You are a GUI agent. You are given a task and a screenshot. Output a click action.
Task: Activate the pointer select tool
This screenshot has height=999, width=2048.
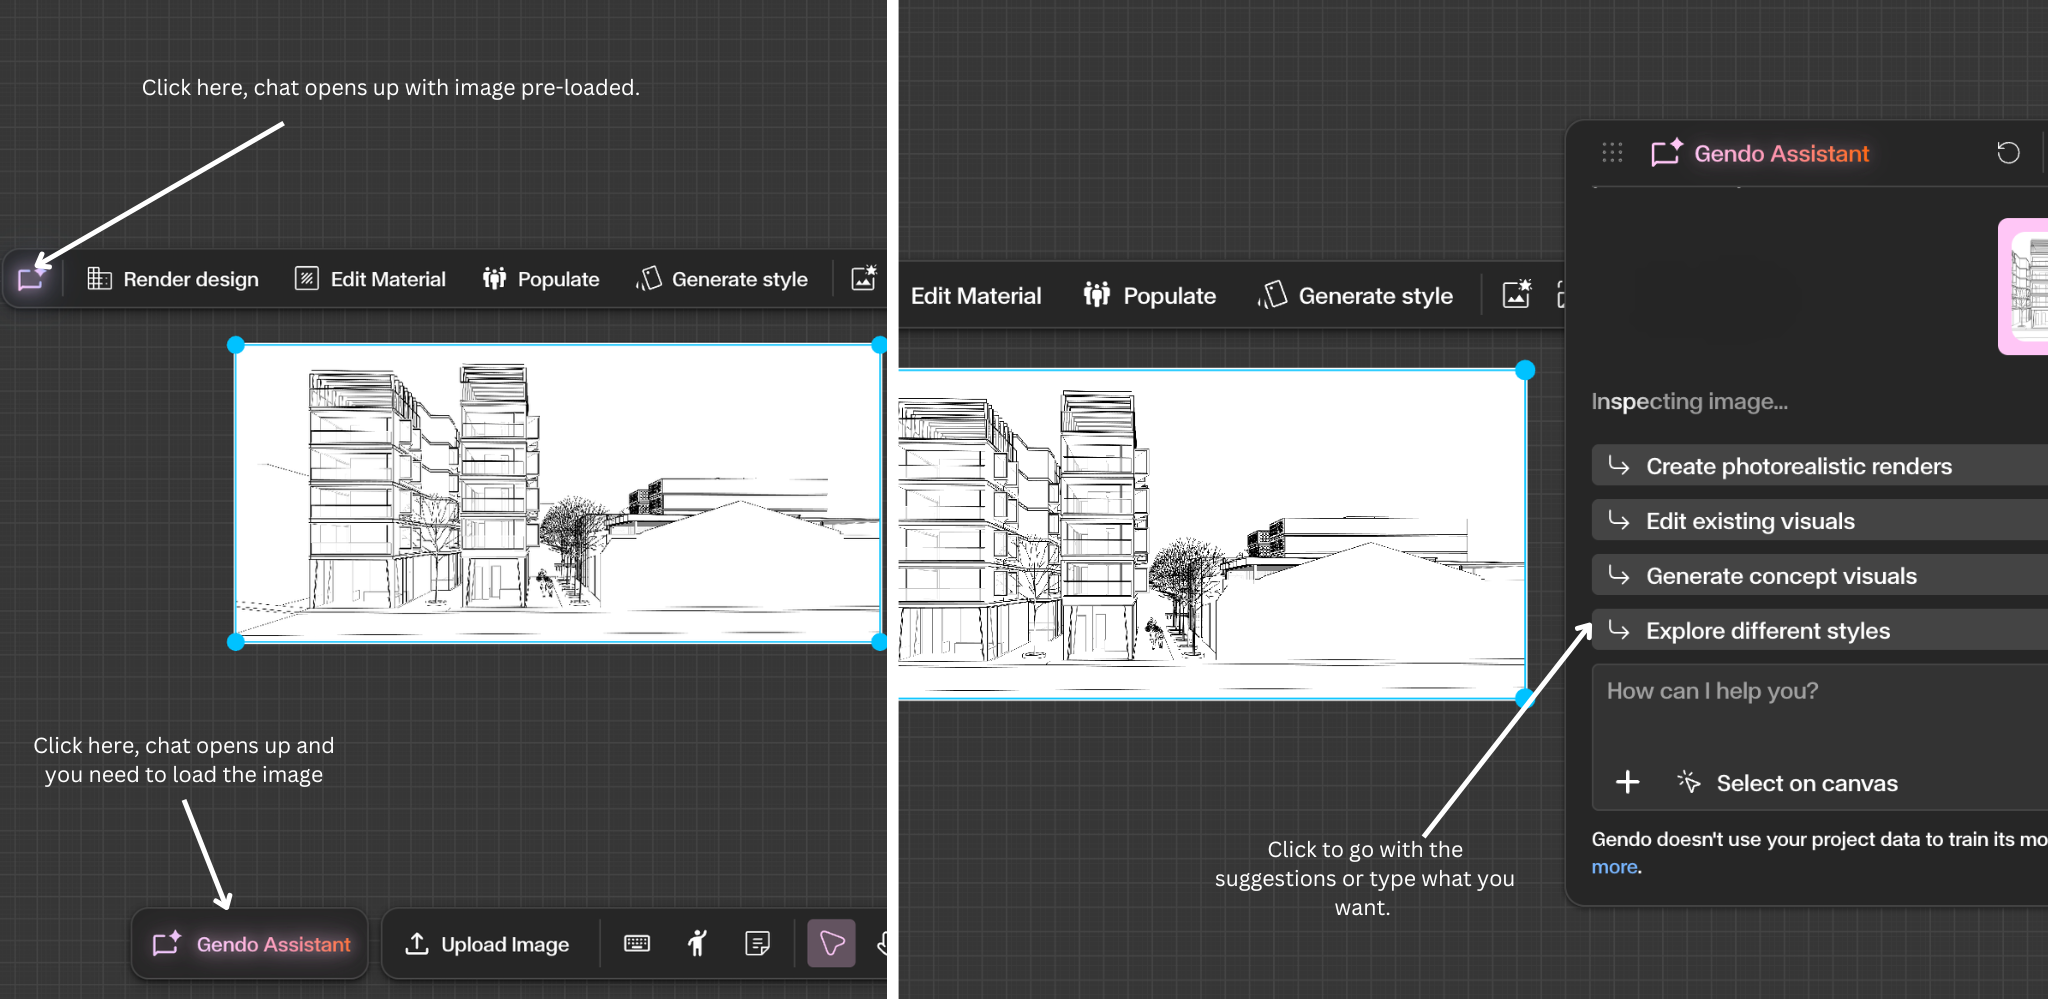click(831, 943)
